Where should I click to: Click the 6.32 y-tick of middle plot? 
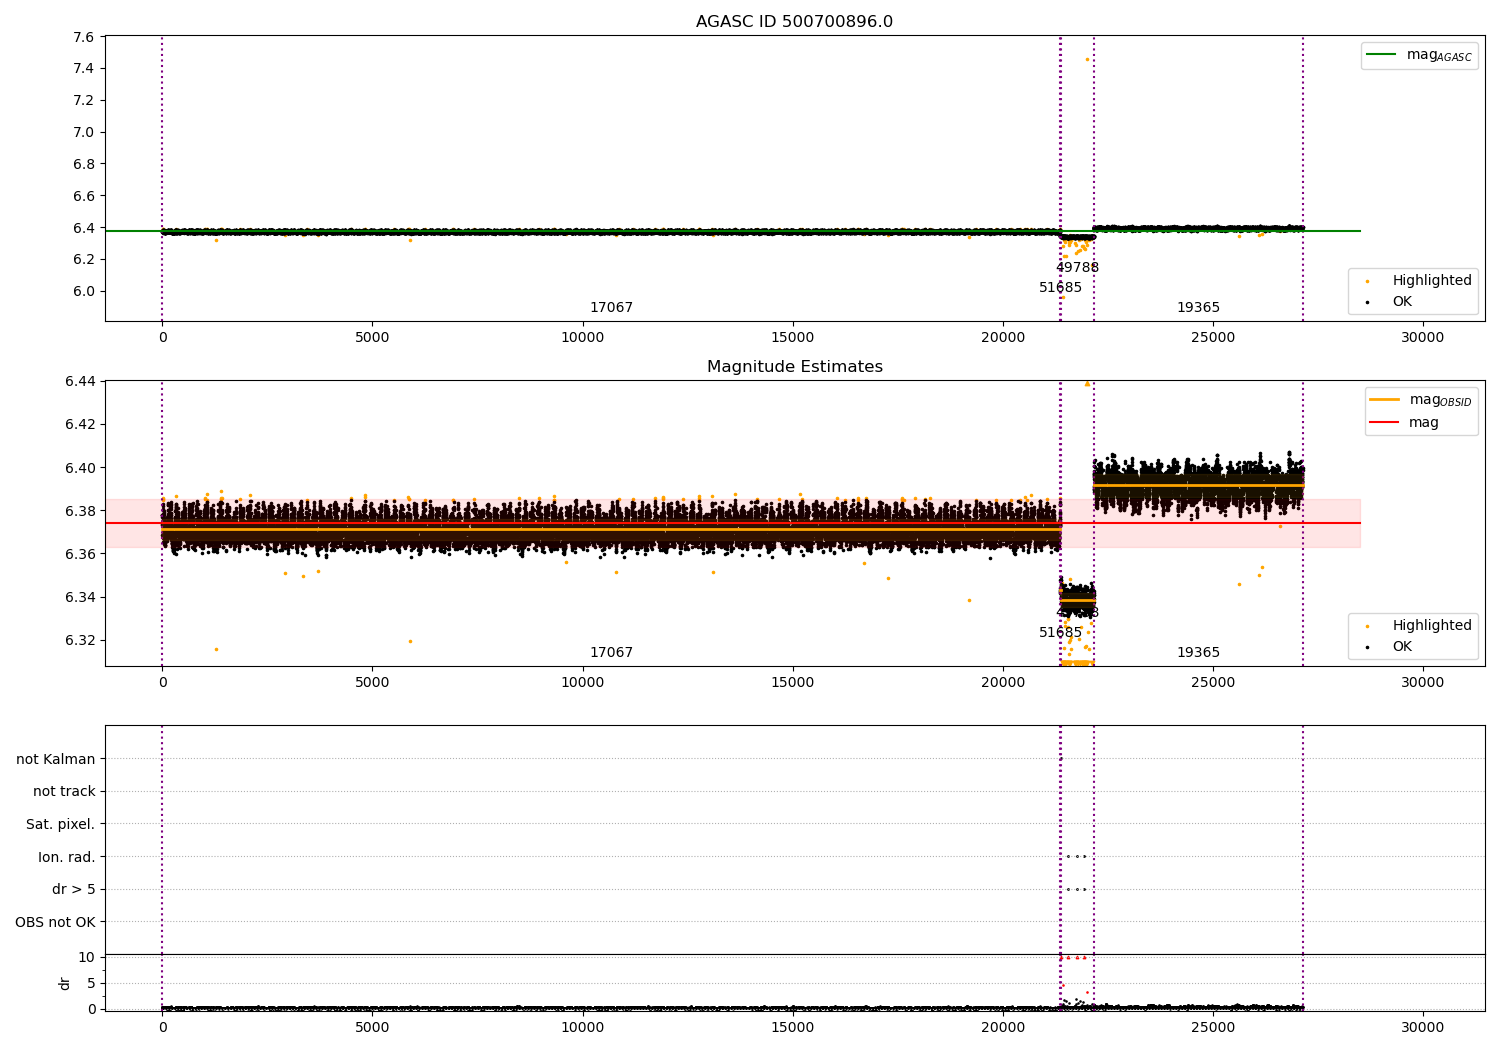tap(80, 641)
